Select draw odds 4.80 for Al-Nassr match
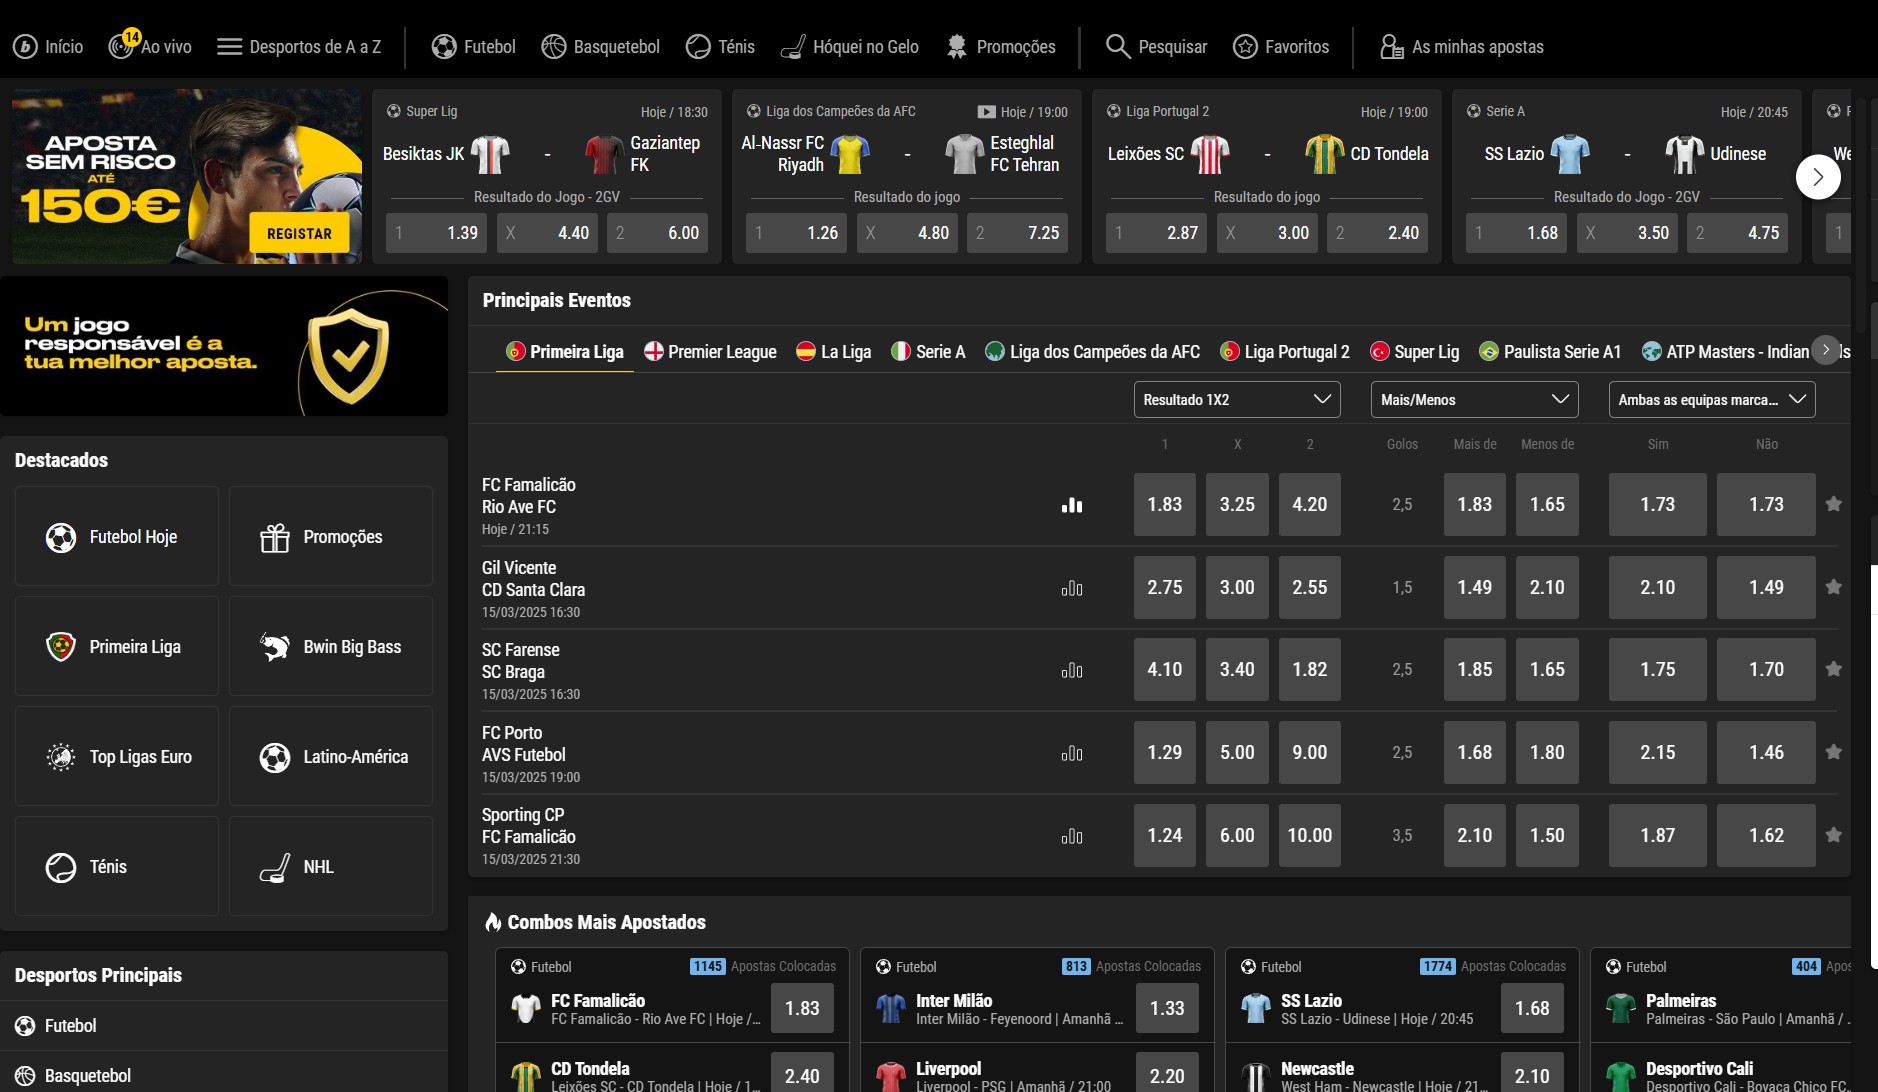This screenshot has width=1878, height=1092. 908,233
